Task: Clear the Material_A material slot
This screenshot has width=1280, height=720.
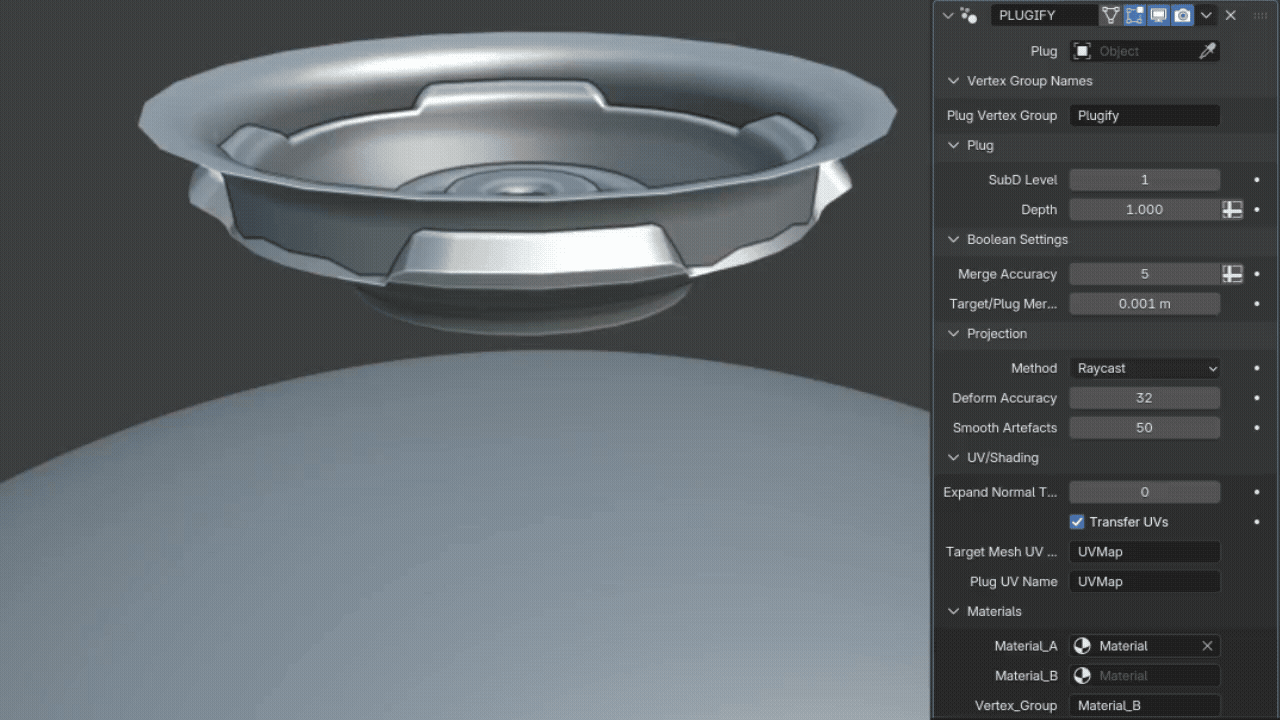Action: pos(1207,646)
